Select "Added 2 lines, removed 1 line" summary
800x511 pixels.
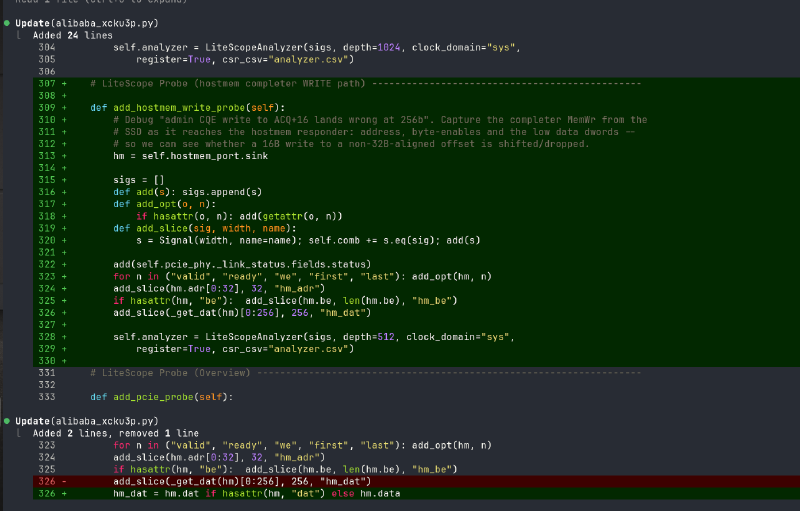coord(116,433)
